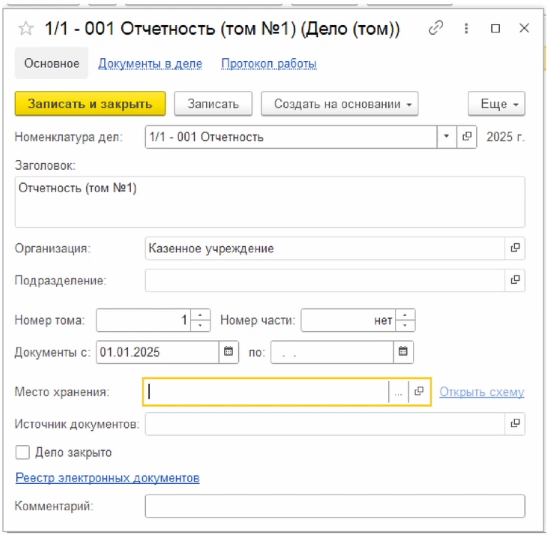Open Номенклатура дел item with the open icon
This screenshot has height=535, width=547.
tap(467, 137)
